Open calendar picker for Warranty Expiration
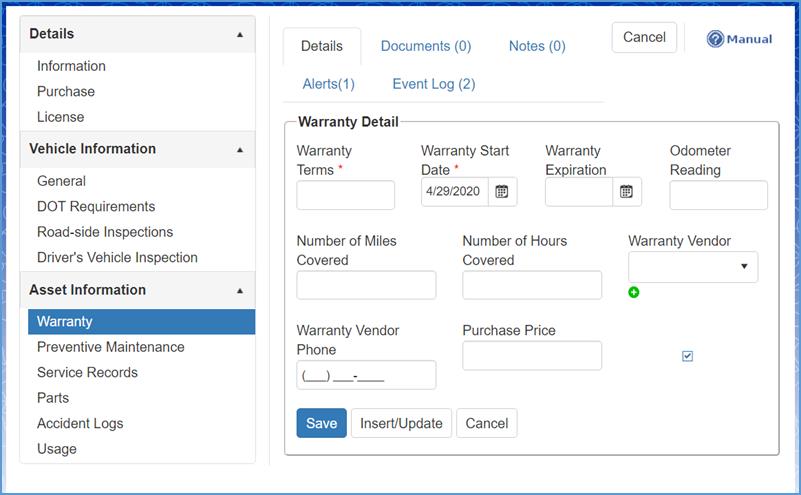The width and height of the screenshot is (801, 495). [x=626, y=192]
